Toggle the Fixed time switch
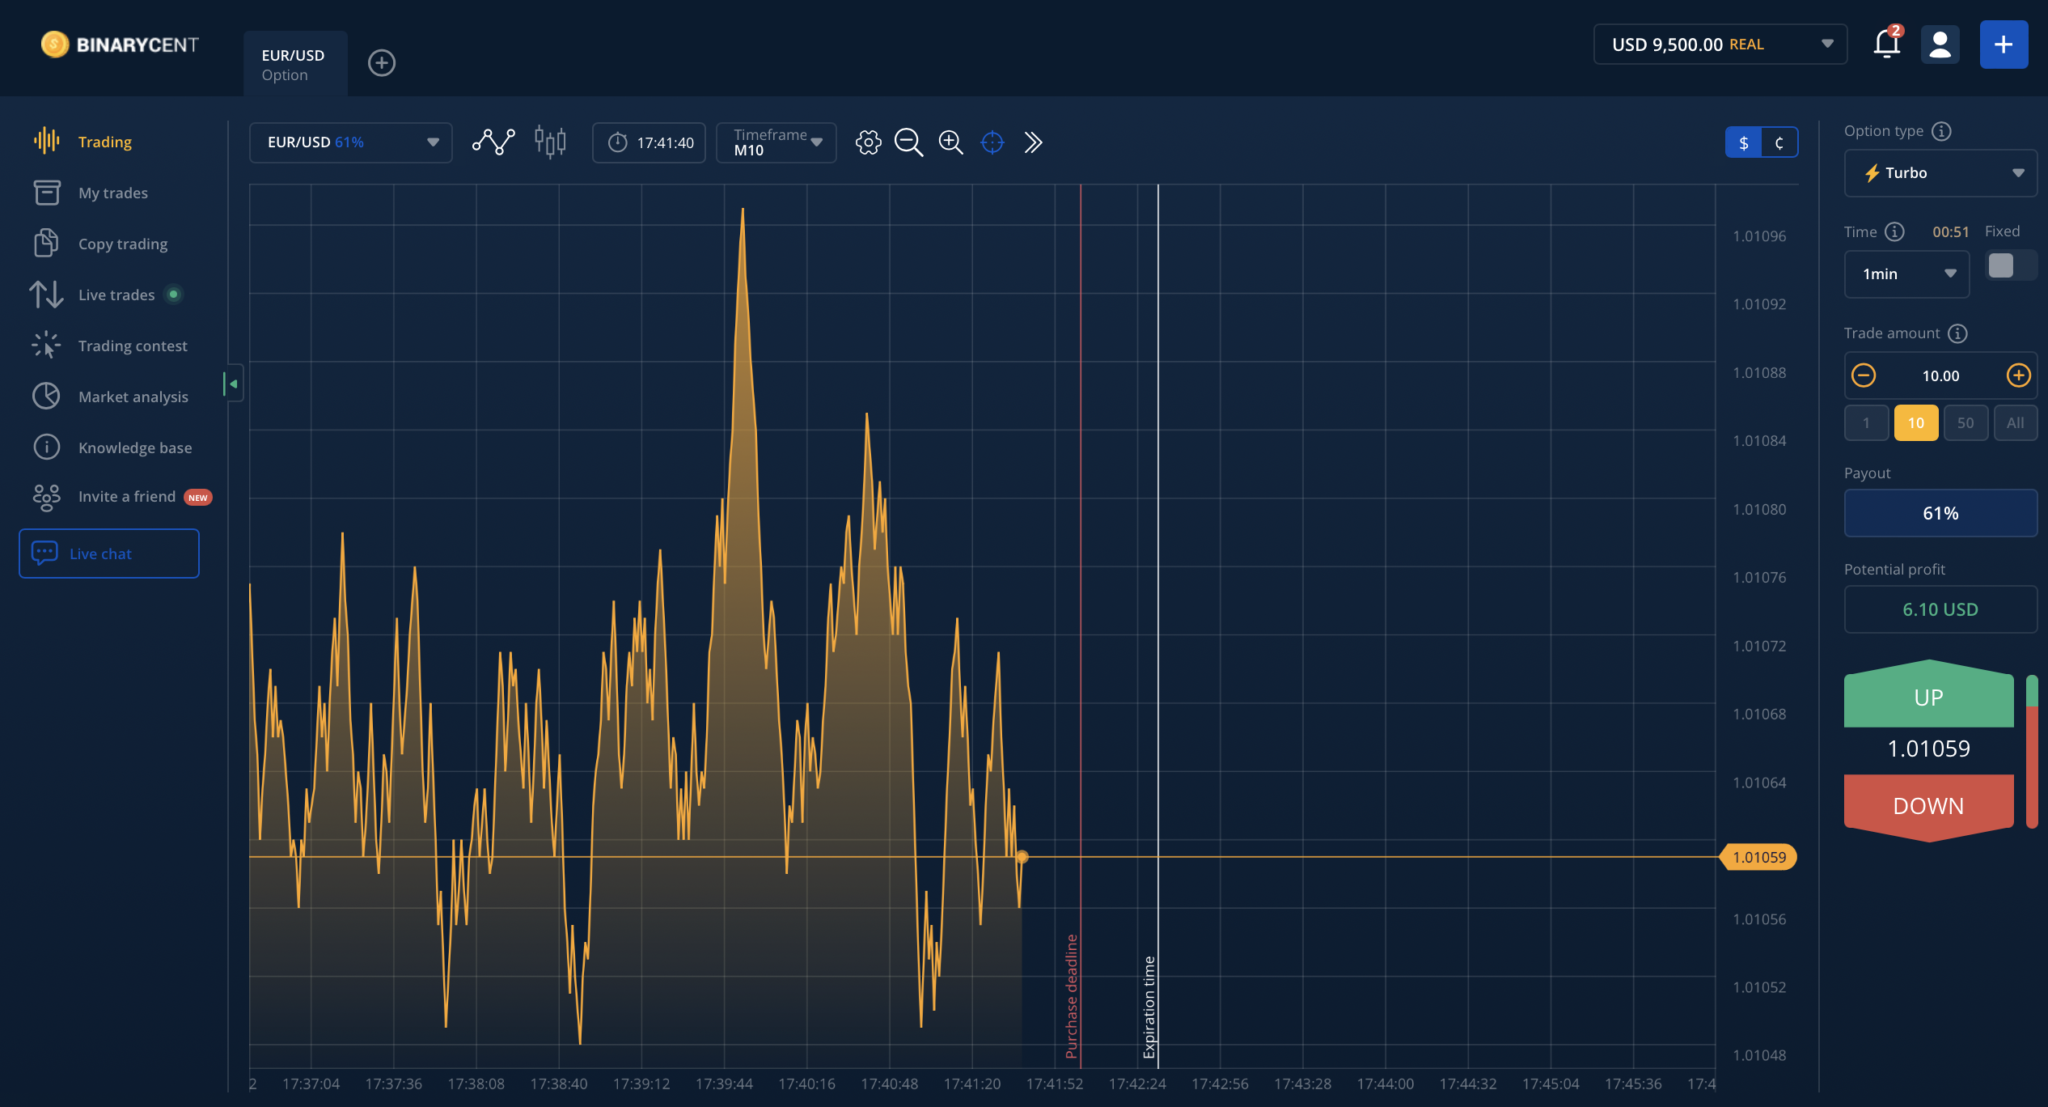The width and height of the screenshot is (2048, 1107). click(x=2010, y=265)
